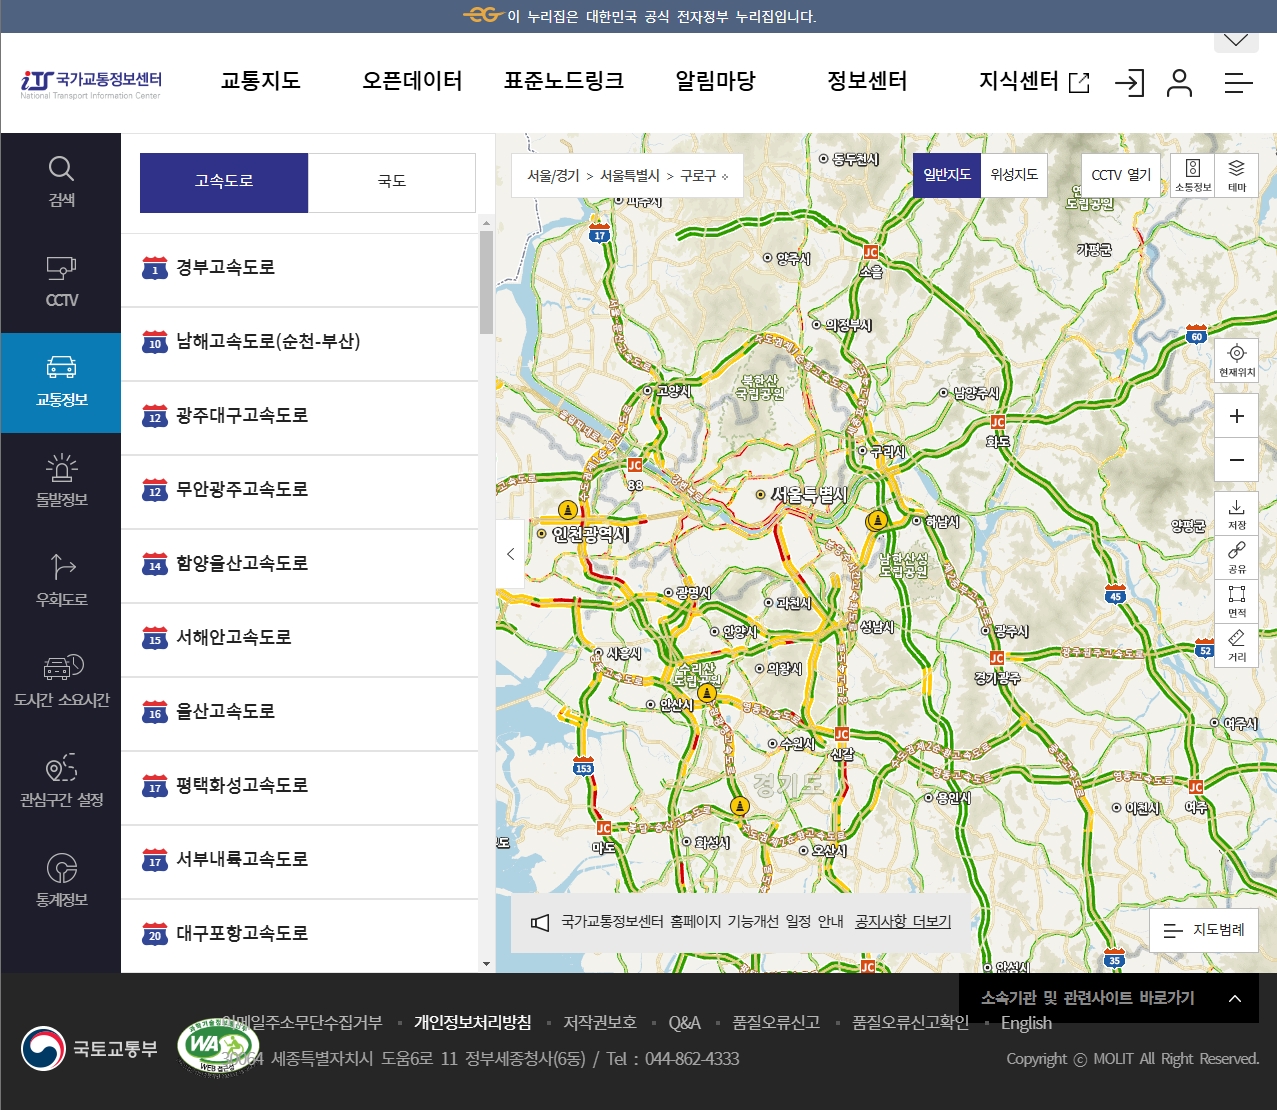
Task: Zoom in the map with plus button
Action: (1237, 416)
